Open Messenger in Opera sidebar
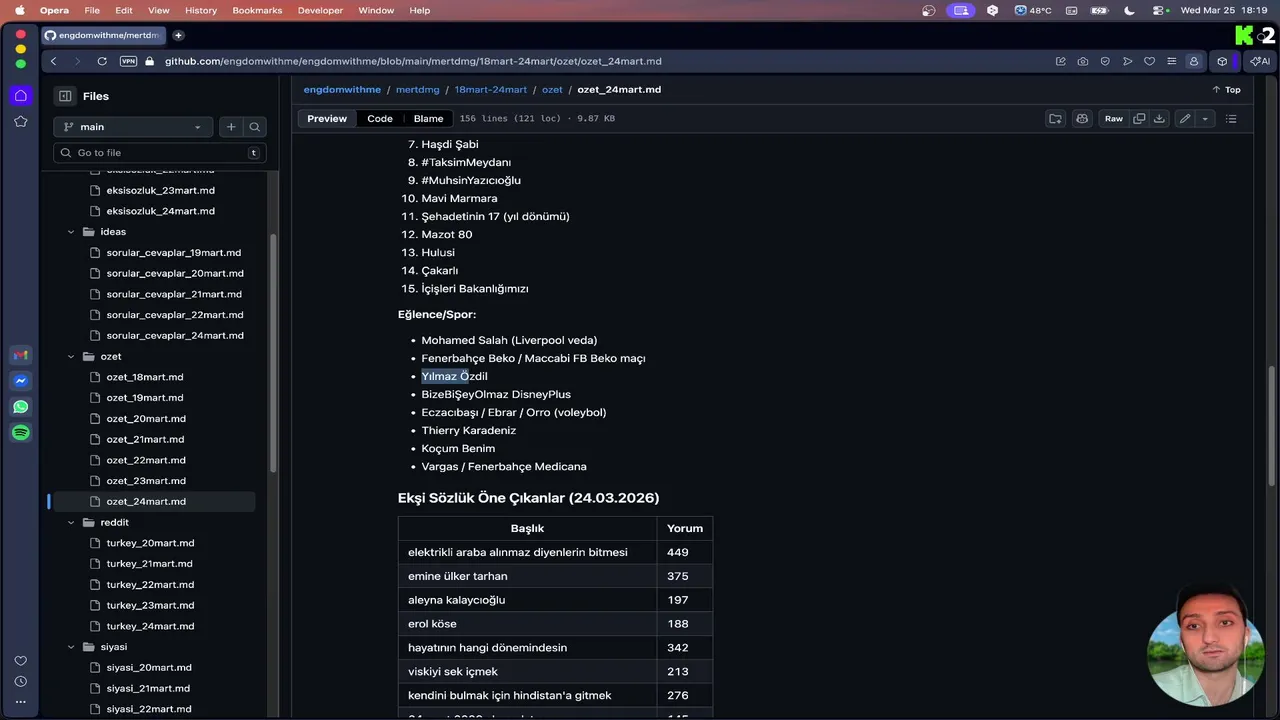The width and height of the screenshot is (1280, 720). 20,381
